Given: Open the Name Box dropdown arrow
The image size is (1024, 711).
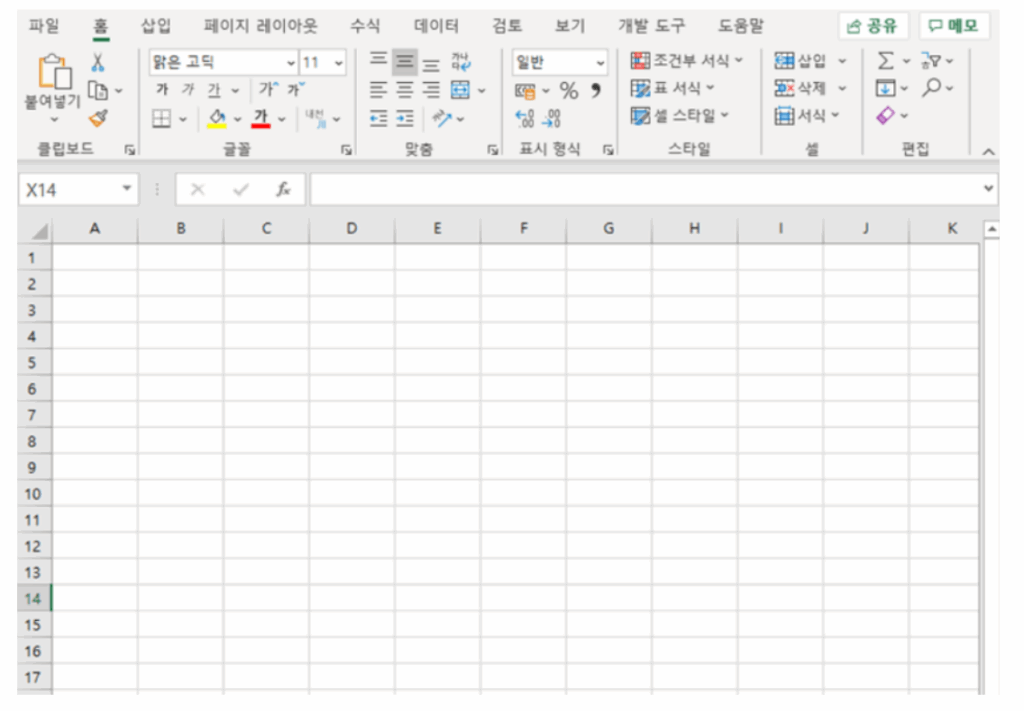Looking at the screenshot, I should (x=126, y=189).
